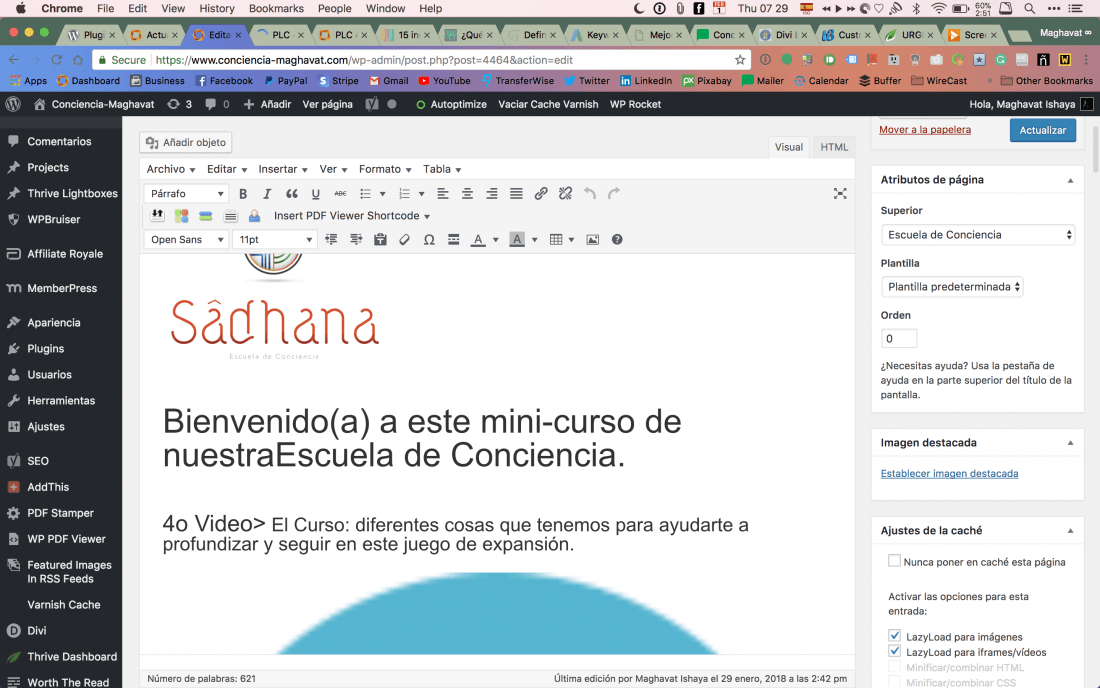Align text to the right

point(492,194)
